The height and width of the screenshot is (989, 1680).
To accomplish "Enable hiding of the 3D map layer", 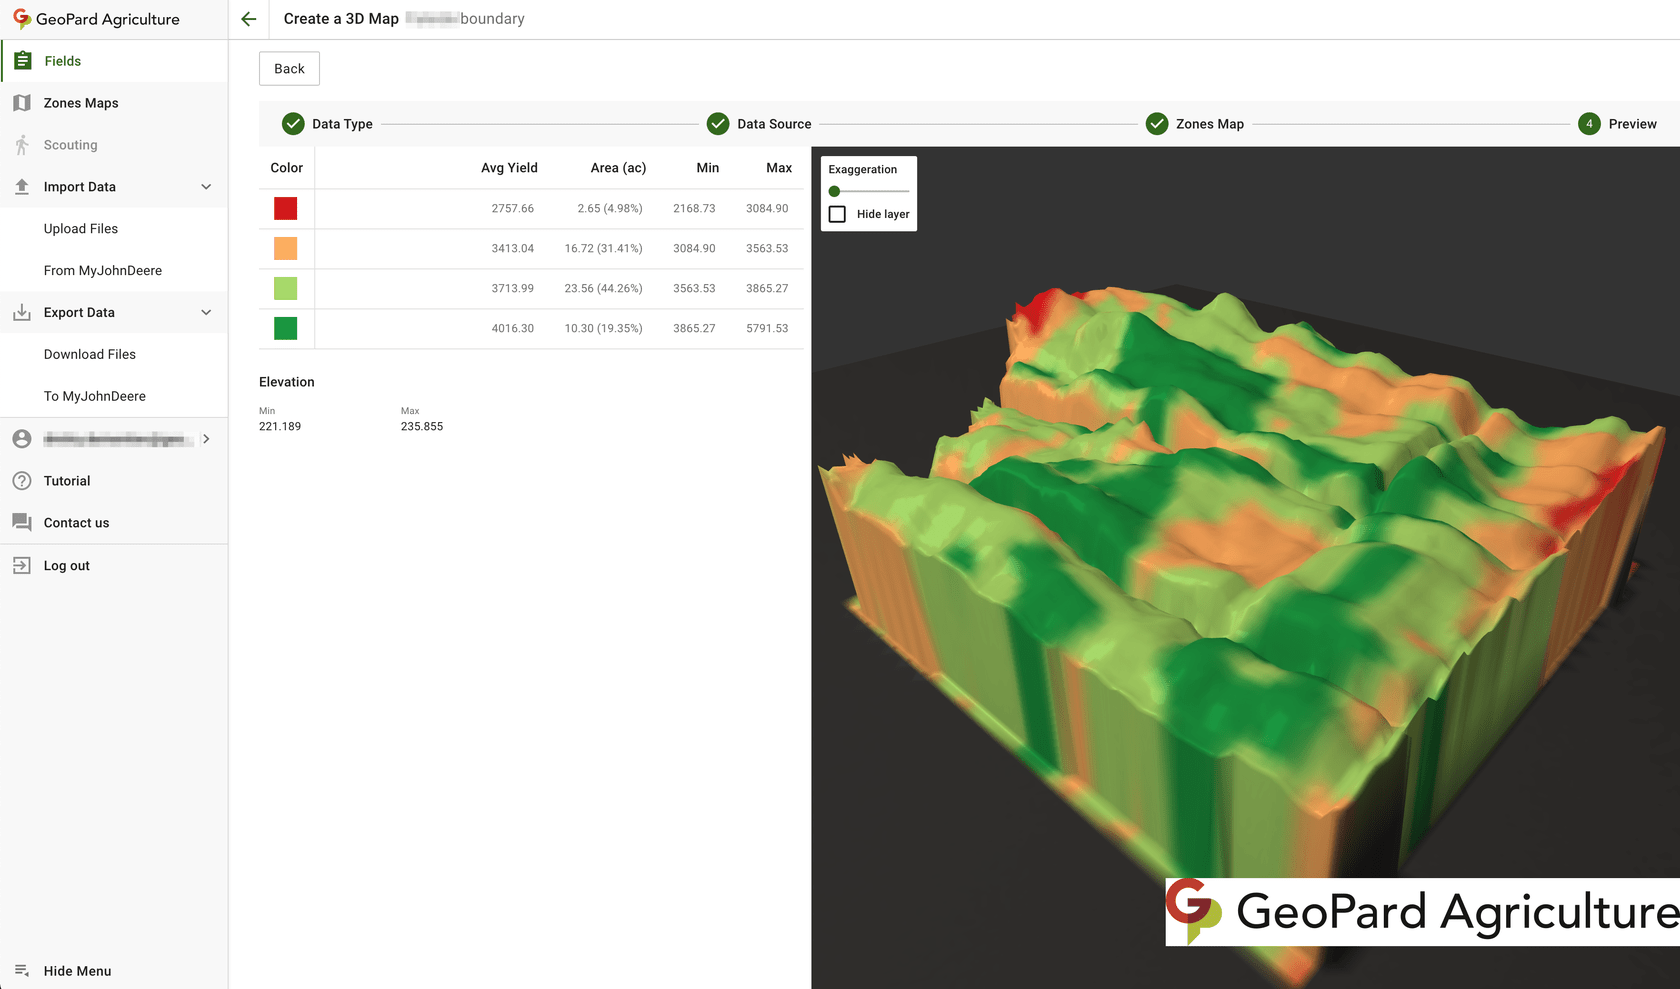I will pyautogui.click(x=837, y=214).
